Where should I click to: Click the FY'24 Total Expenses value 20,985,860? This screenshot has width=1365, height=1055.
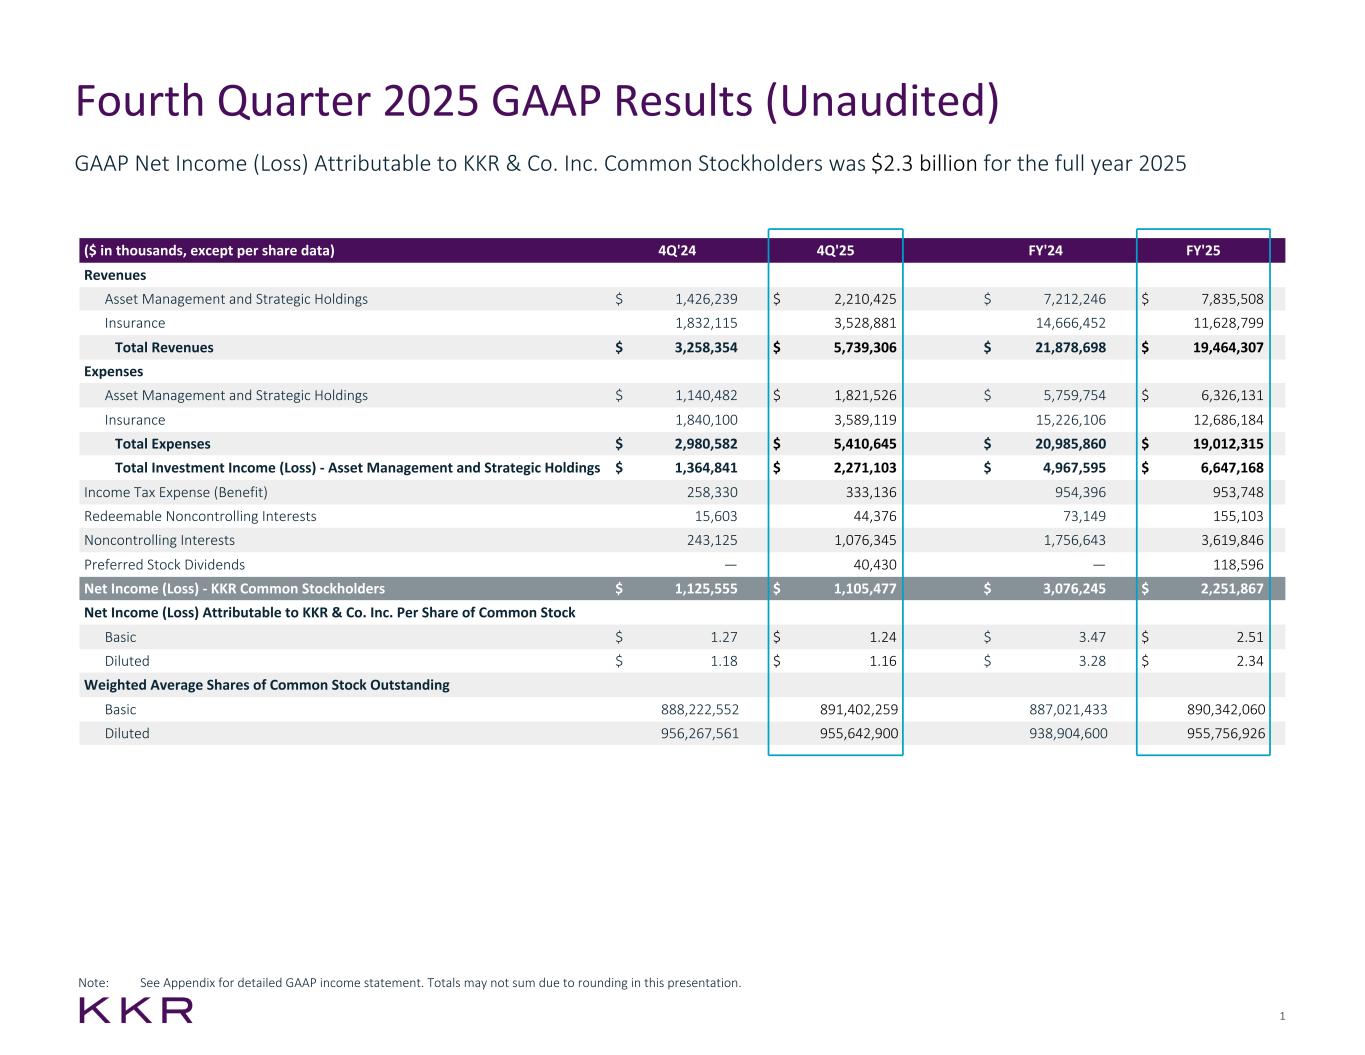click(x=1068, y=444)
